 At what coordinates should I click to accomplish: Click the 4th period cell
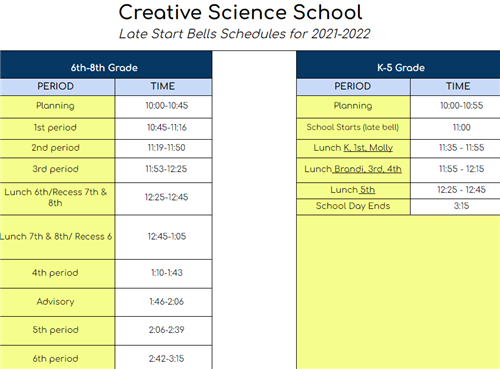(57, 274)
